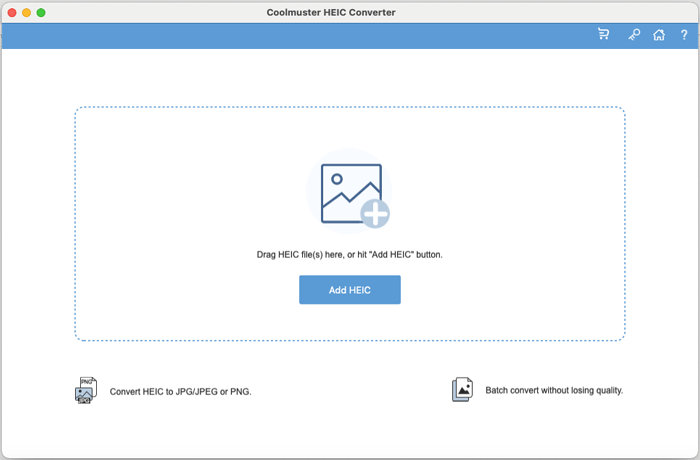Maximize the window with the green button
This screenshot has width=700, height=460.
point(41,13)
